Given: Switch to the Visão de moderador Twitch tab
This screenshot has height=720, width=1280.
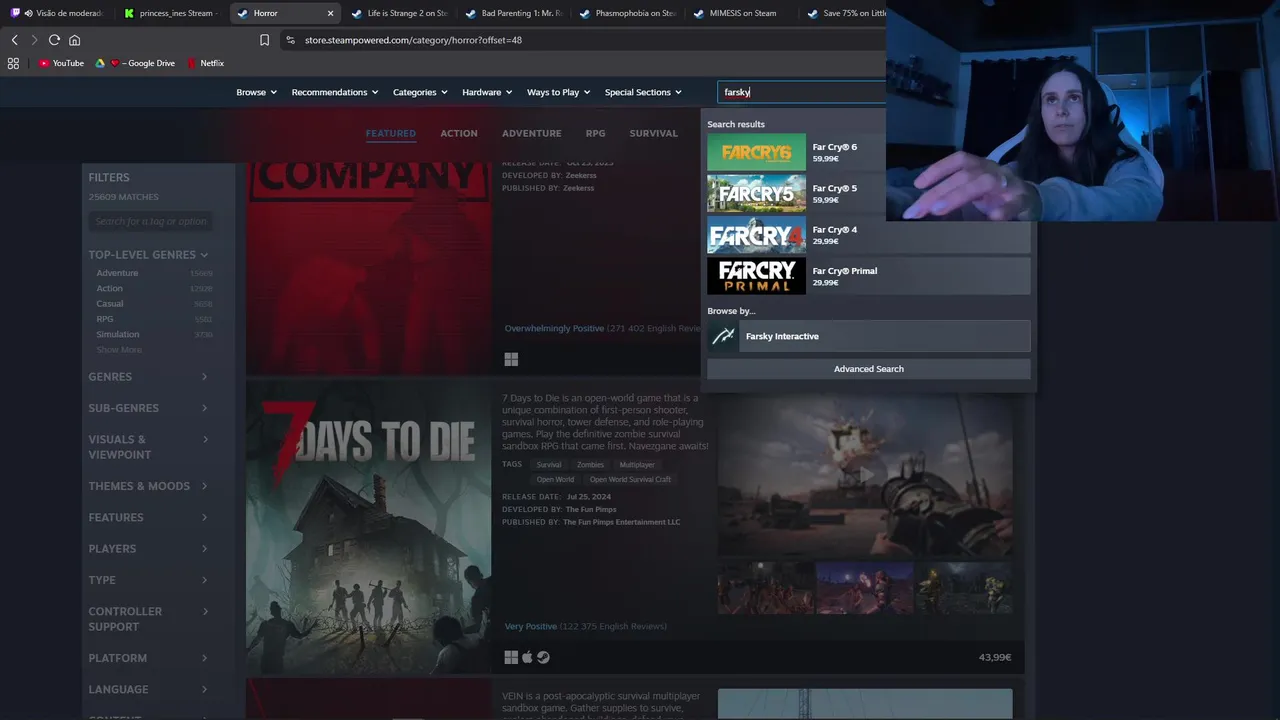Looking at the screenshot, I should click(x=56, y=13).
